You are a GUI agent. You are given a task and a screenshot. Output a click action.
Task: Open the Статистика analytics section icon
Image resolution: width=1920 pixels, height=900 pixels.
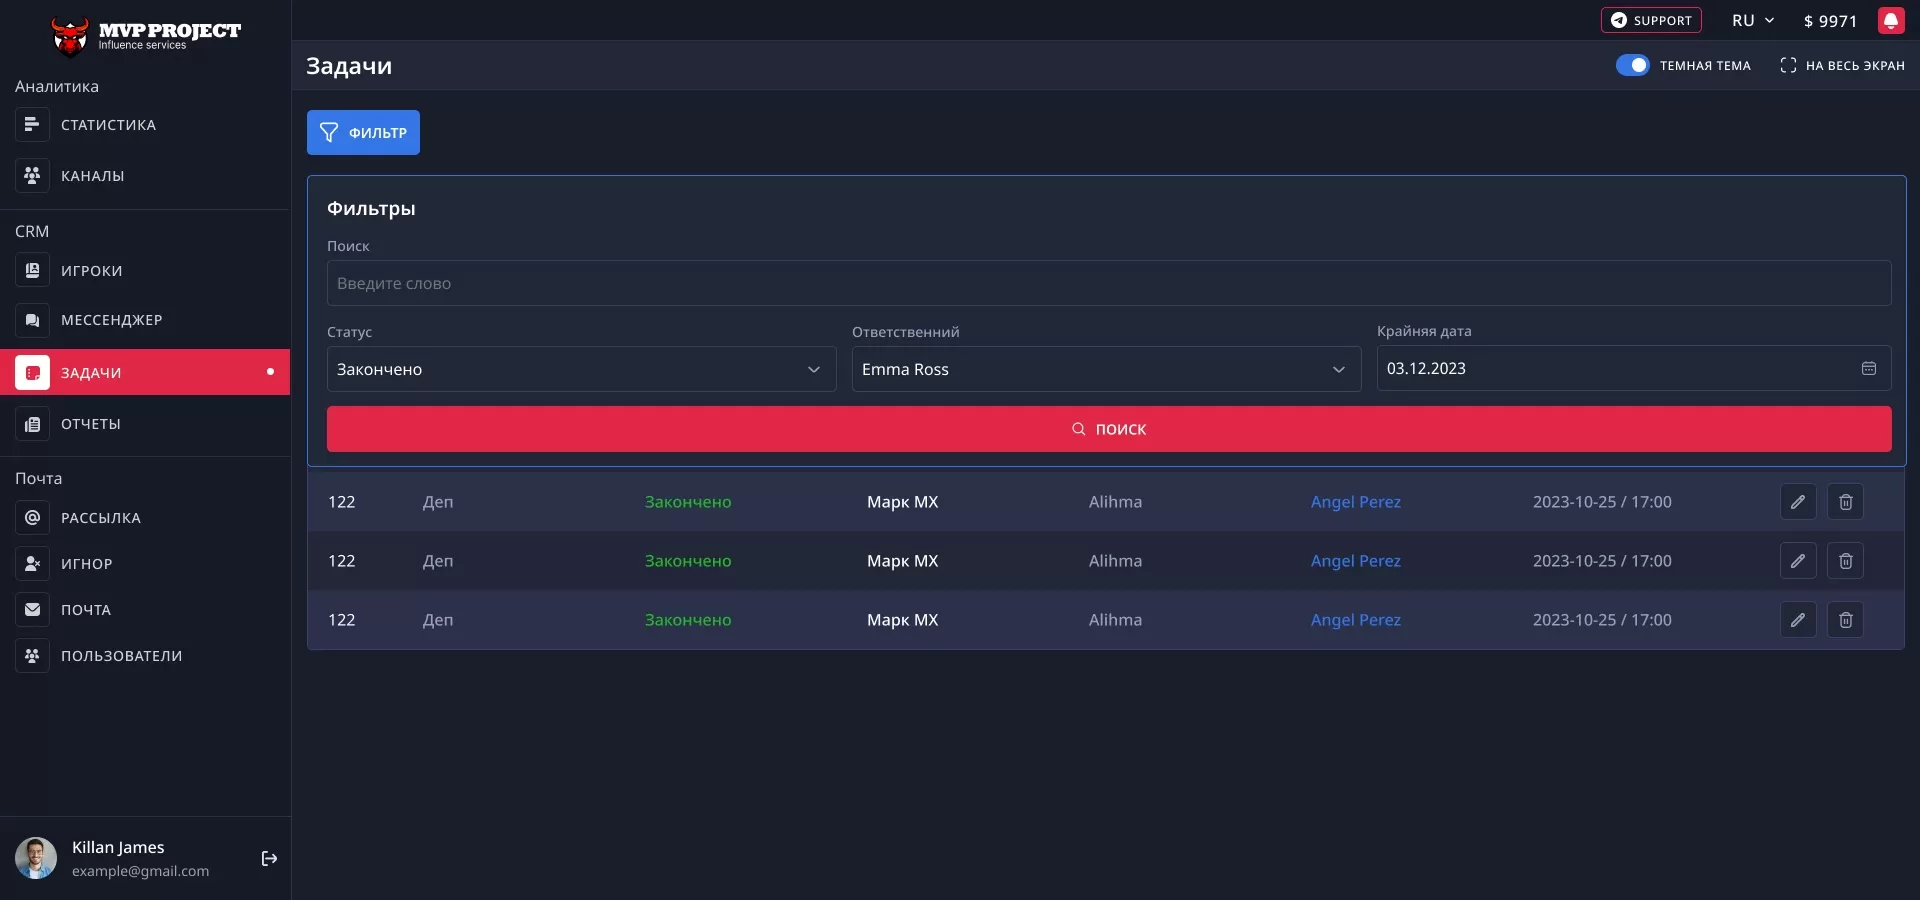tap(32, 124)
